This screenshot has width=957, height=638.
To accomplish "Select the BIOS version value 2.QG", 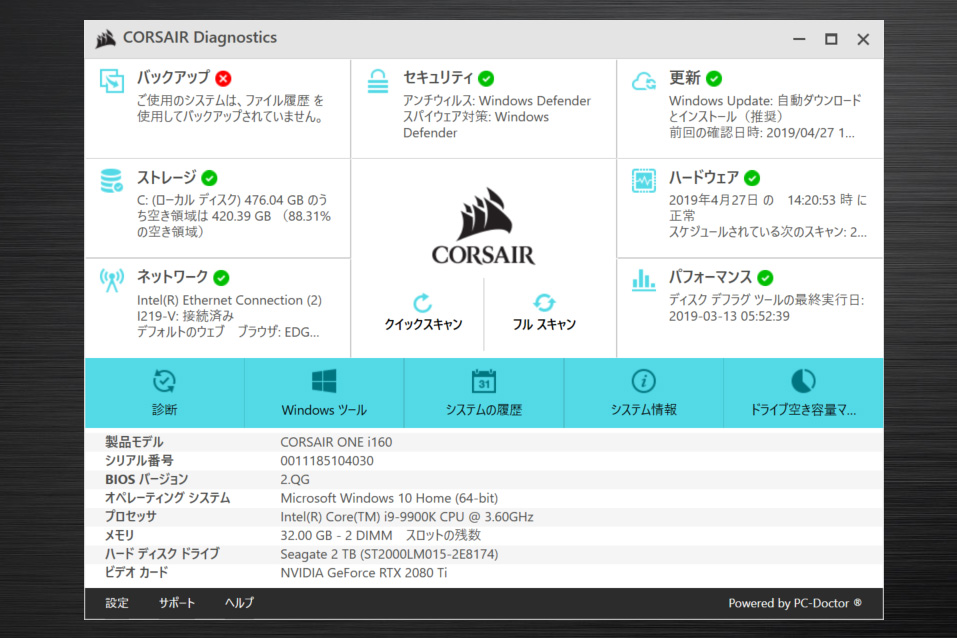I will point(295,479).
